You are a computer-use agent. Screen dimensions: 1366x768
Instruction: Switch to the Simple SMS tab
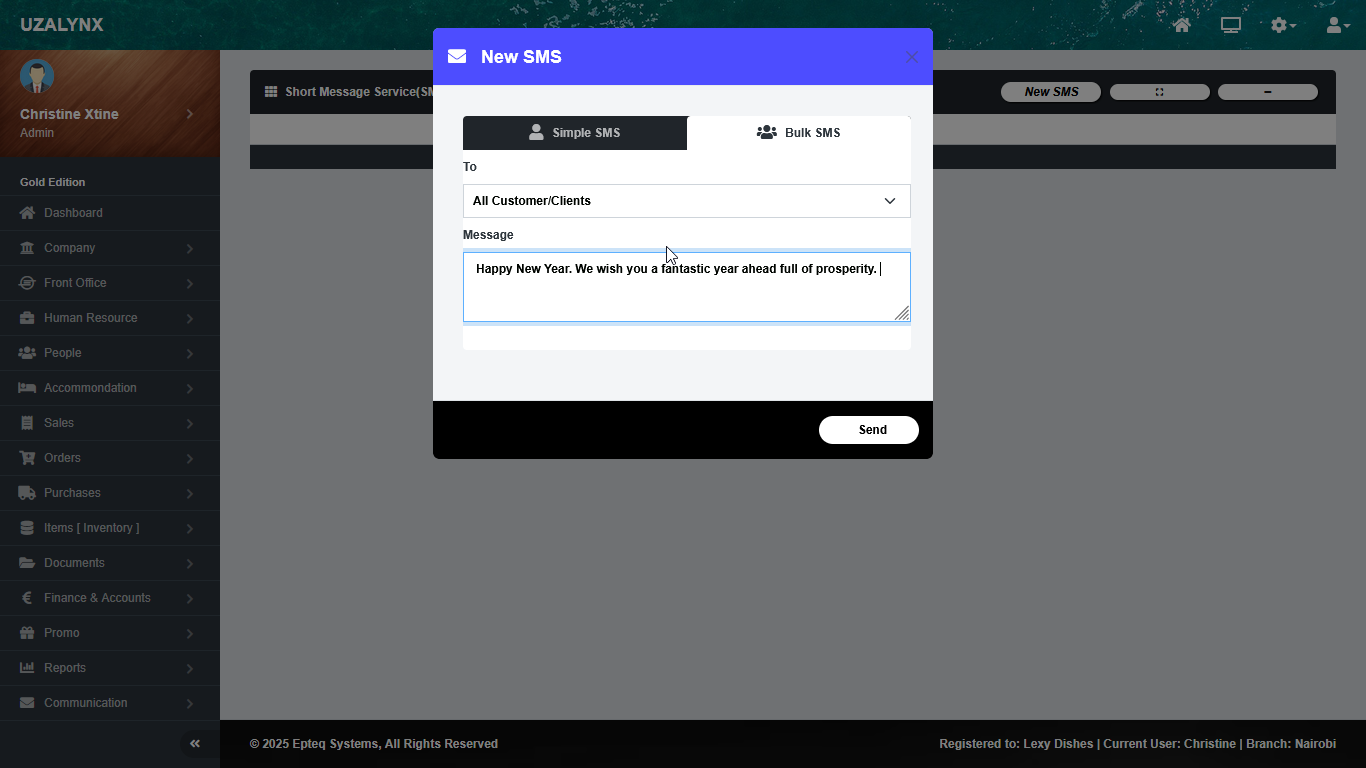coord(575,133)
